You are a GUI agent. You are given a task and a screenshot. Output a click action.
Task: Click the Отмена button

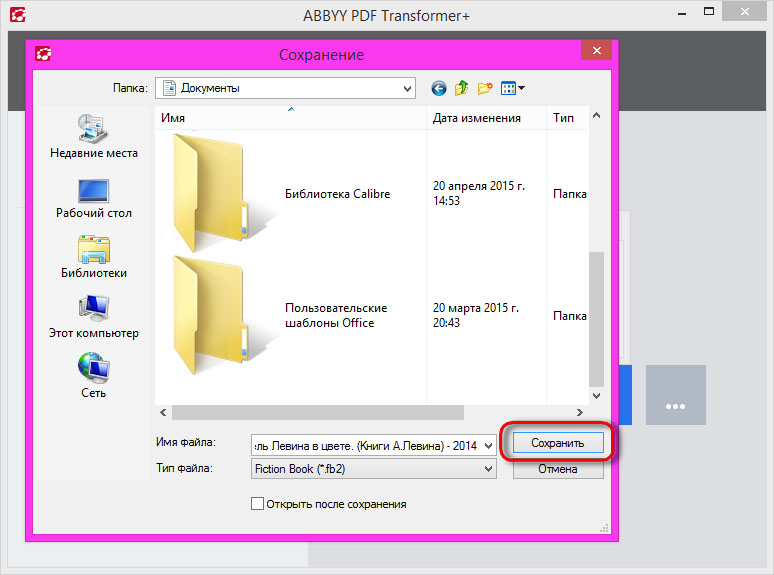(x=558, y=469)
